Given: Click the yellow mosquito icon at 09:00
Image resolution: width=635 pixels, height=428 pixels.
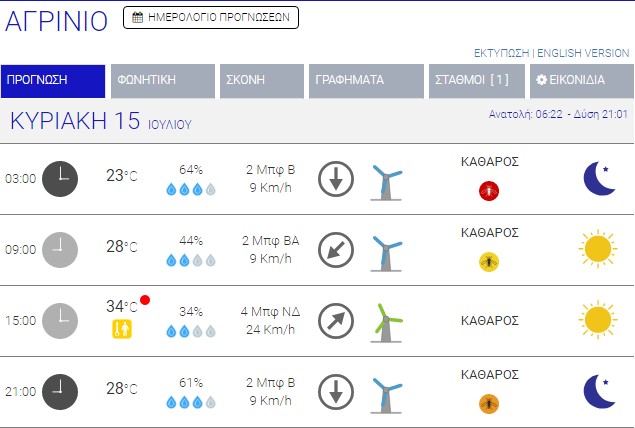Looking at the screenshot, I should click(489, 261).
